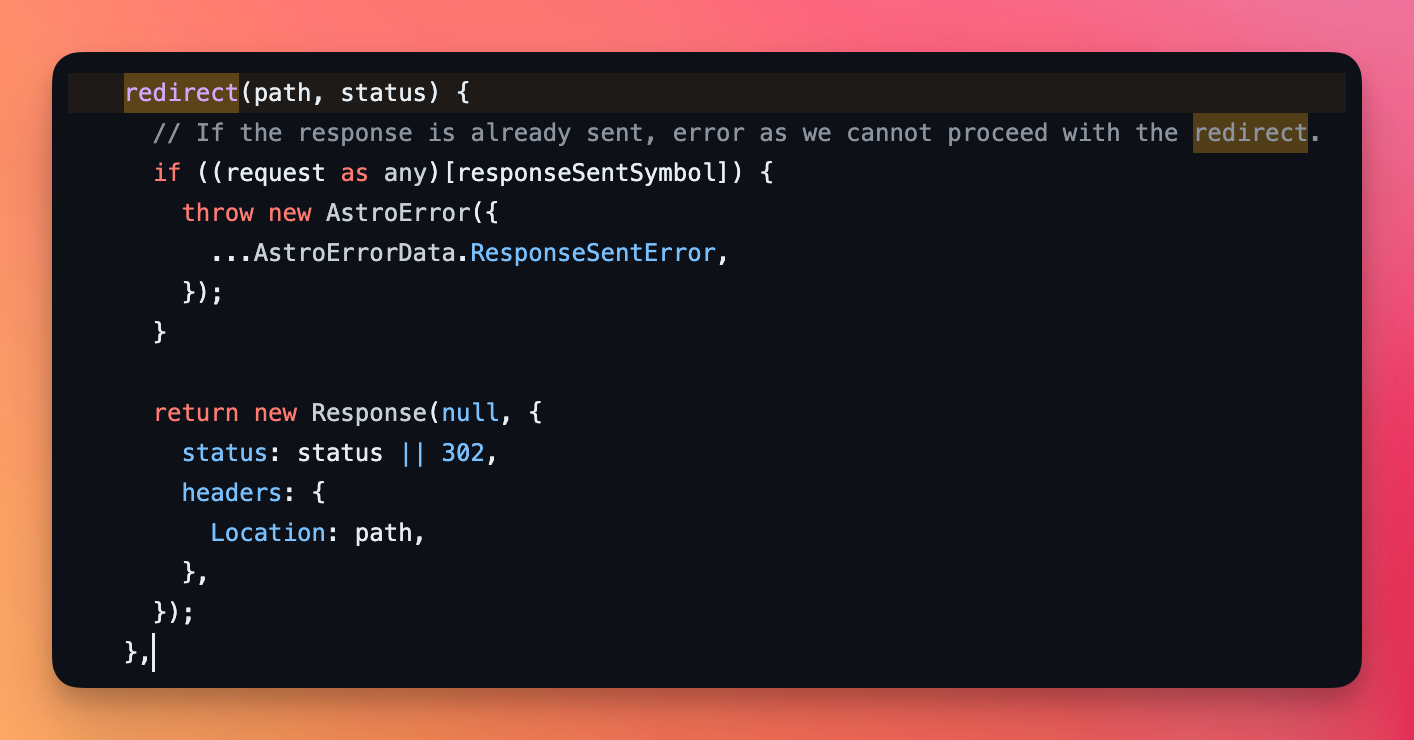
Task: Click the status parameter in function signature
Action: tap(383, 93)
